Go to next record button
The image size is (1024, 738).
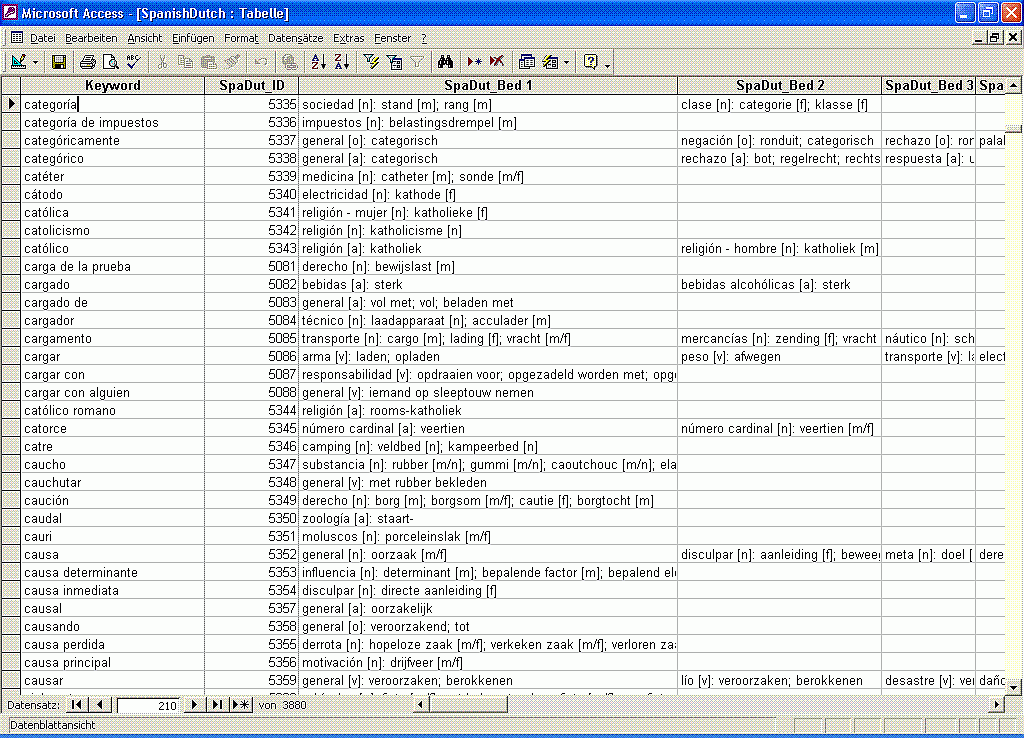click(194, 705)
